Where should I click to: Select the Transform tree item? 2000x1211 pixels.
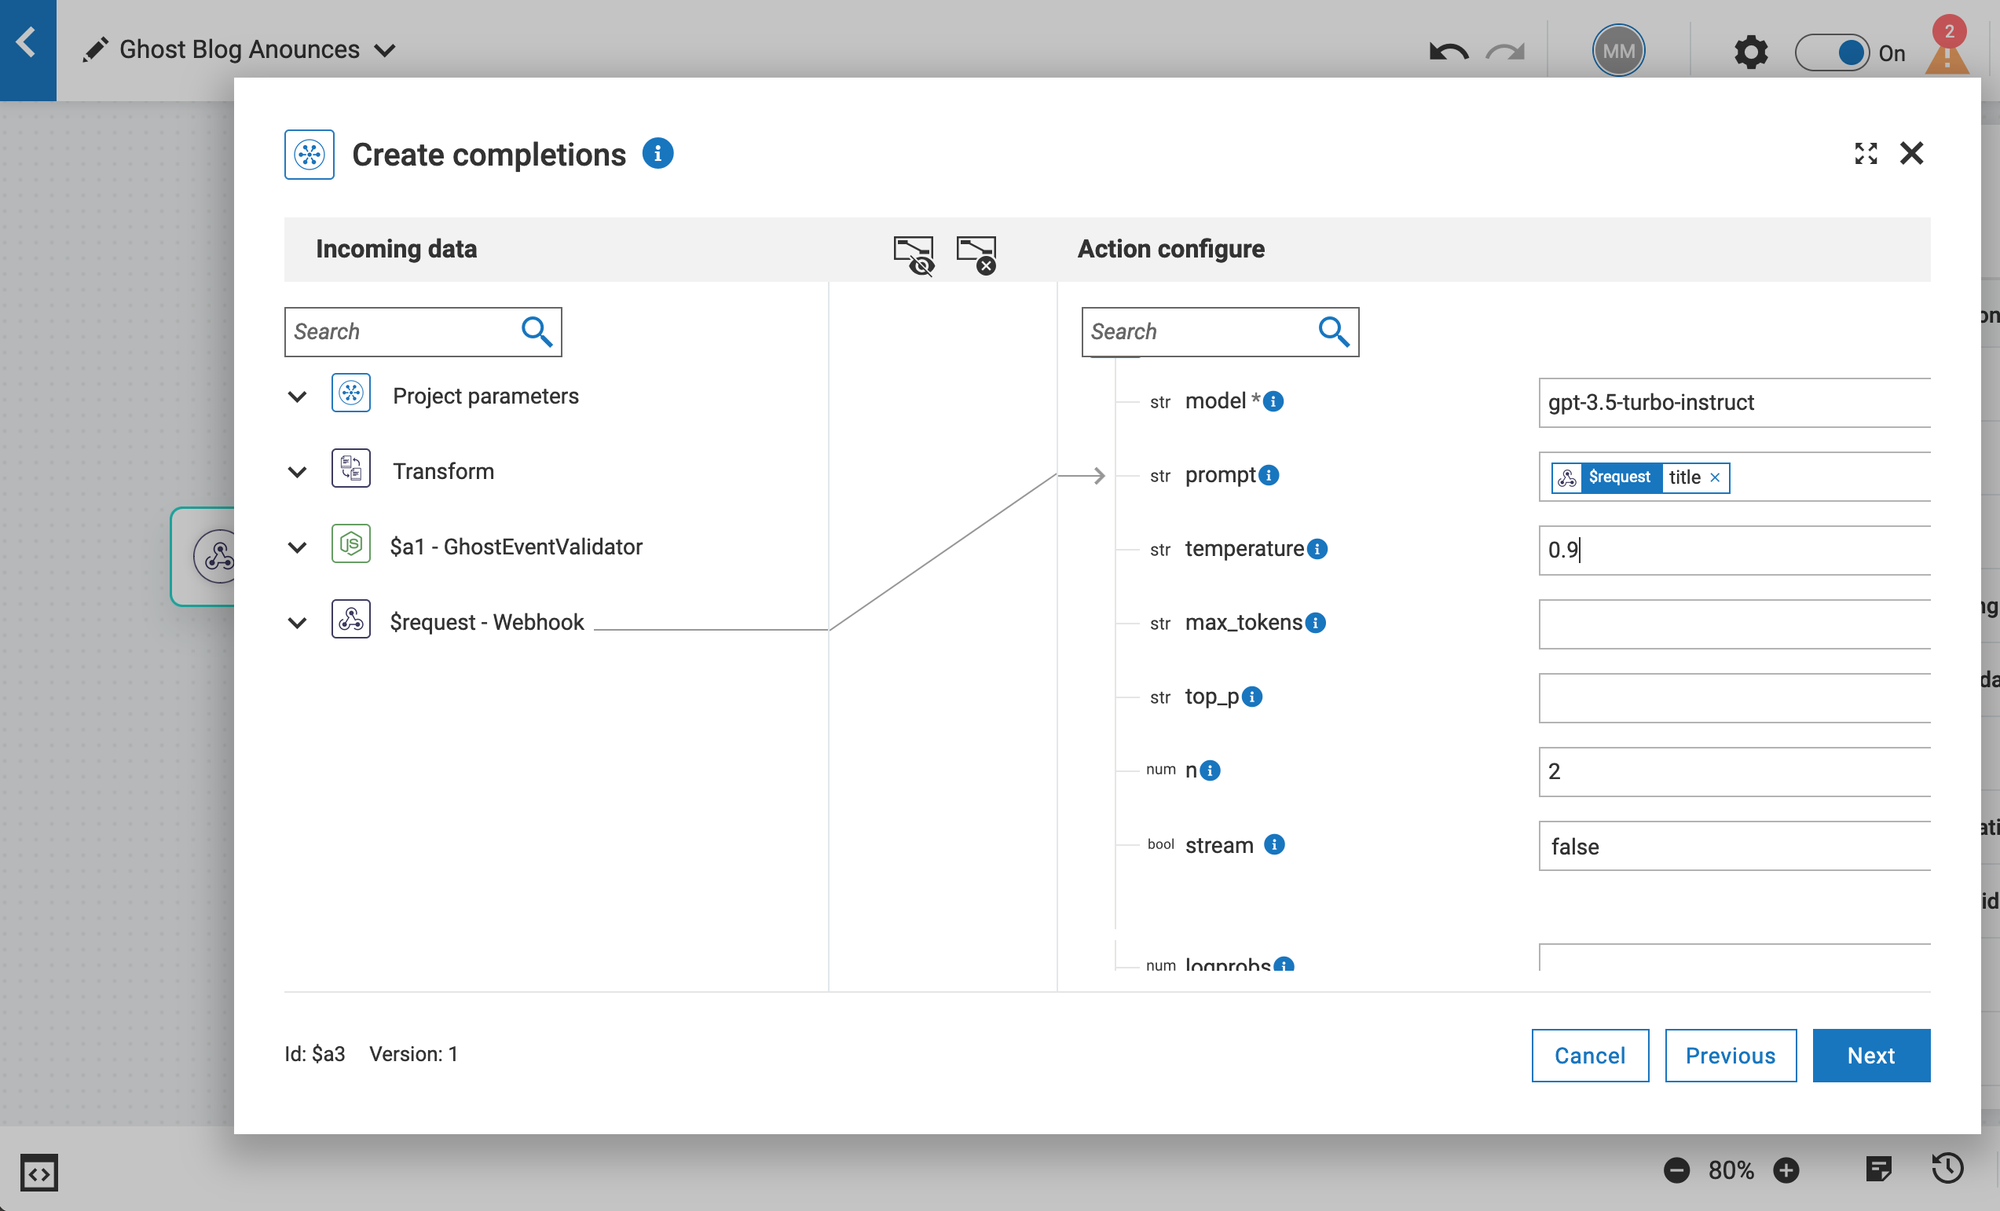click(x=443, y=471)
